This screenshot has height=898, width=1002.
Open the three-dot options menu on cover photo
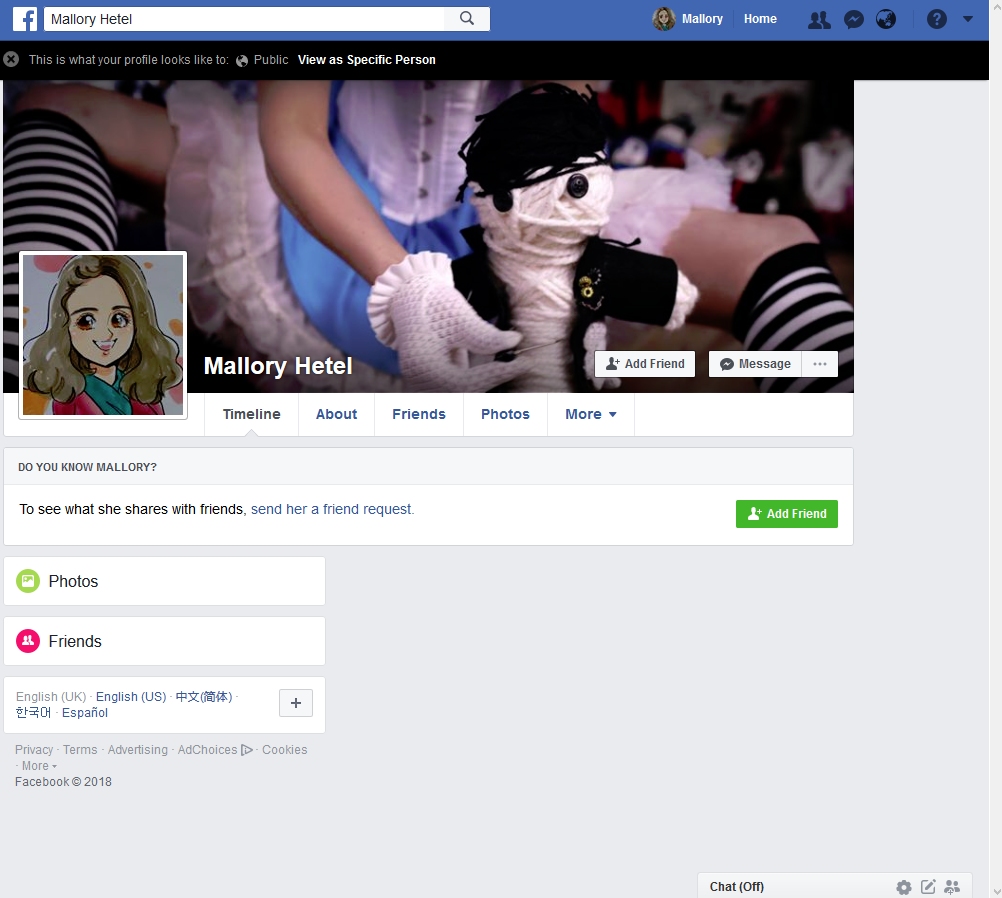[820, 364]
